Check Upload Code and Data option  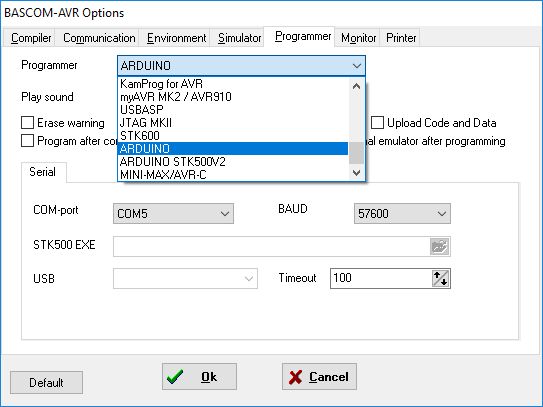377,123
